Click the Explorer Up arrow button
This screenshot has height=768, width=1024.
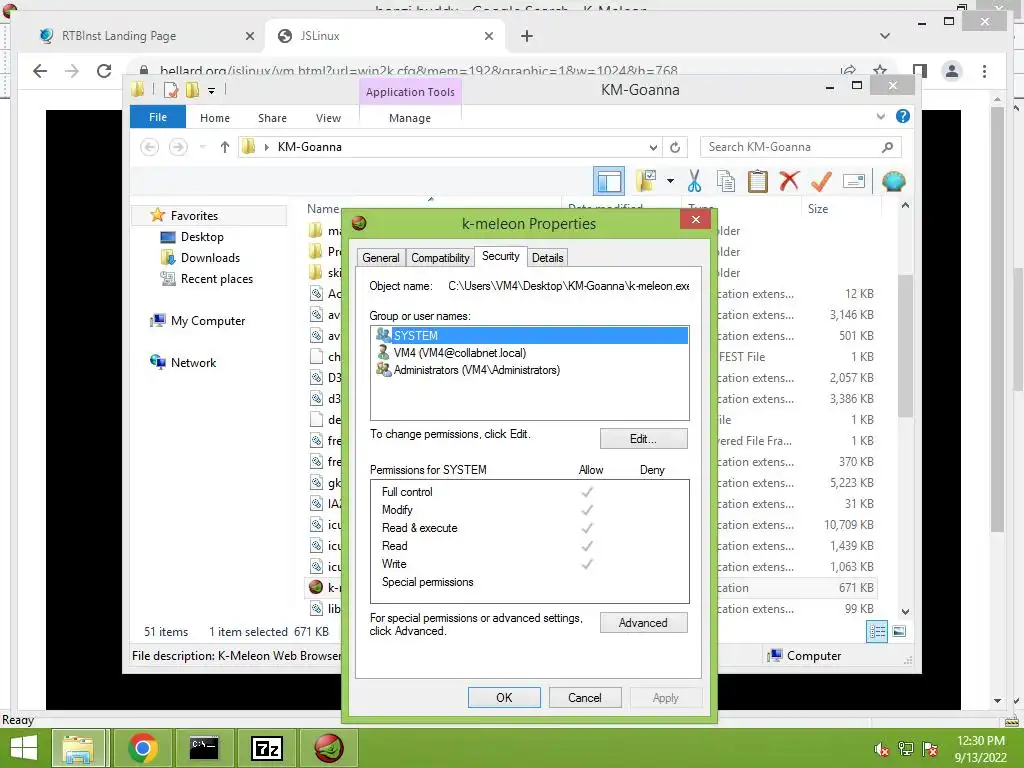pos(225,147)
